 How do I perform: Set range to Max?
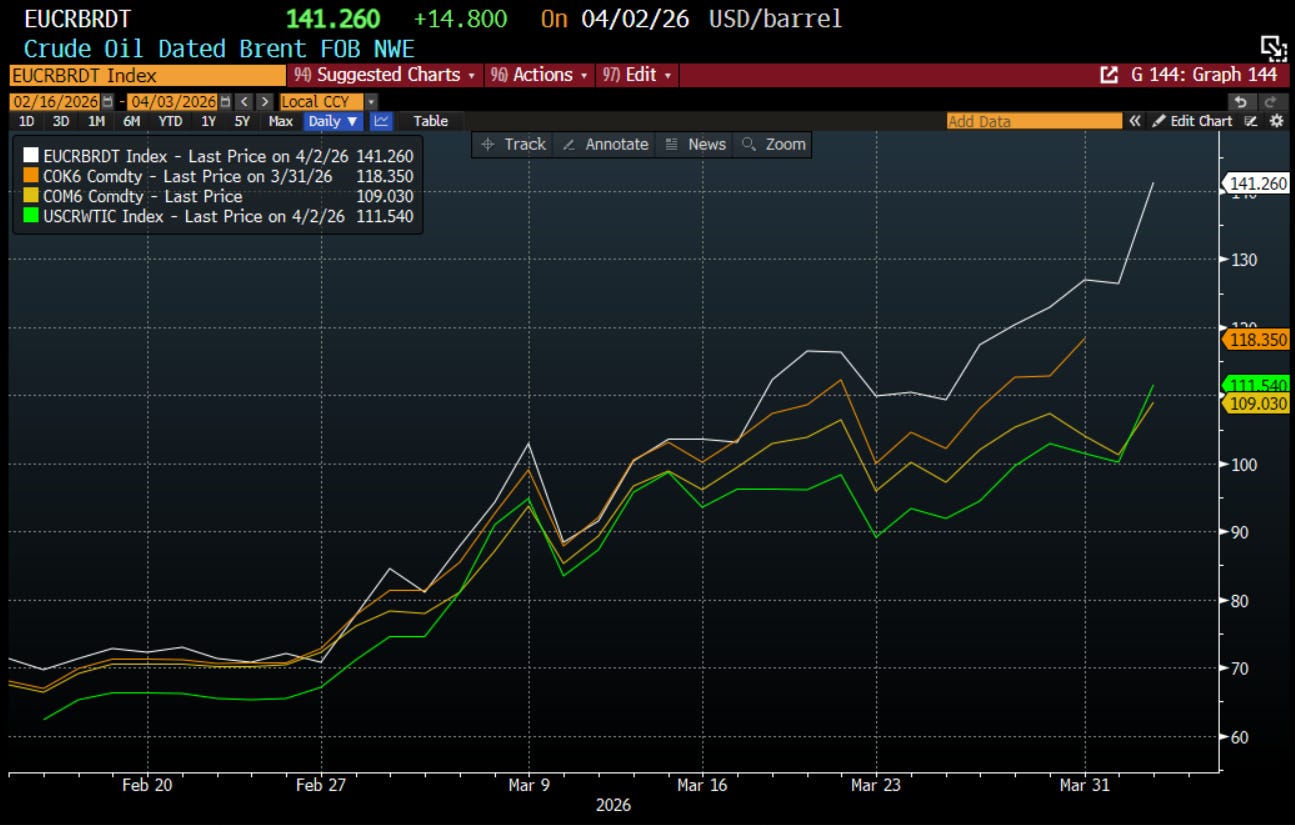[x=280, y=121]
